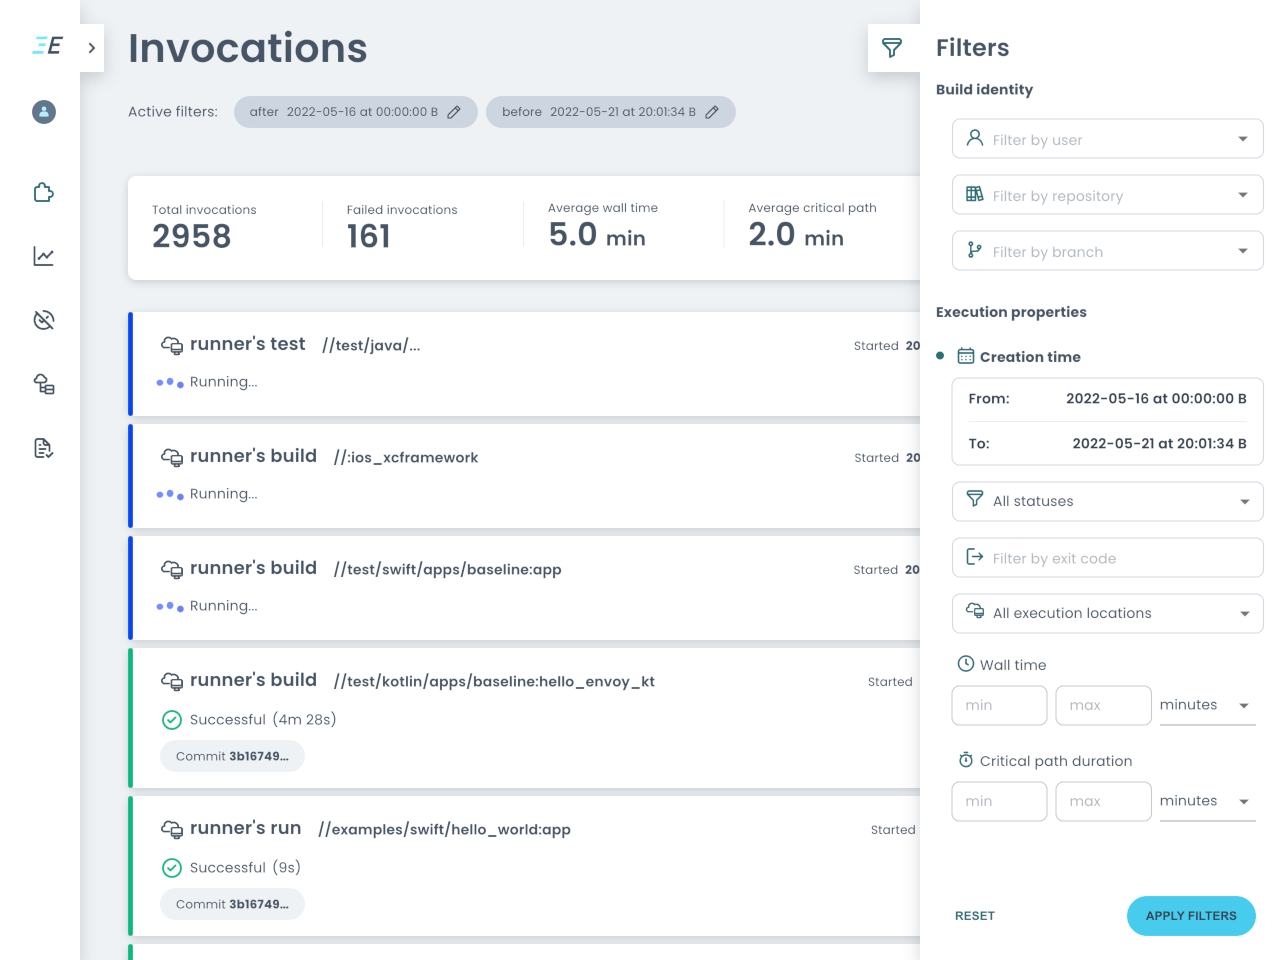Open the All statuses dropdown
1280x960 pixels.
click(1108, 501)
